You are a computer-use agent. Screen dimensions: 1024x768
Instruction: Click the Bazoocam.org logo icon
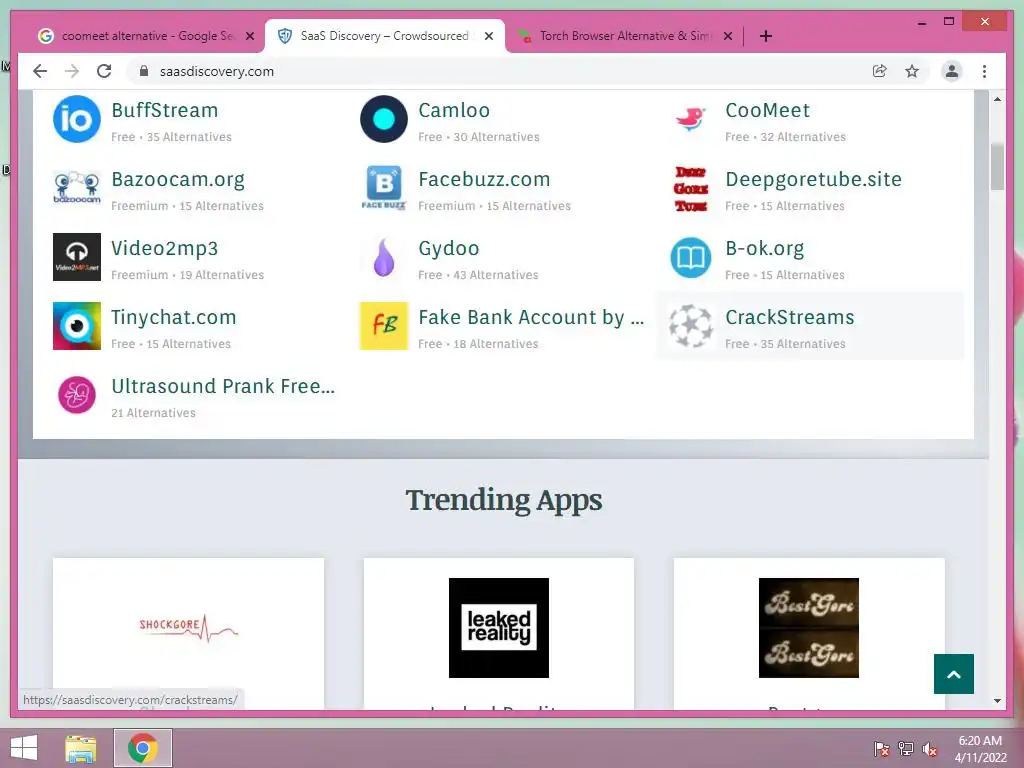click(76, 188)
